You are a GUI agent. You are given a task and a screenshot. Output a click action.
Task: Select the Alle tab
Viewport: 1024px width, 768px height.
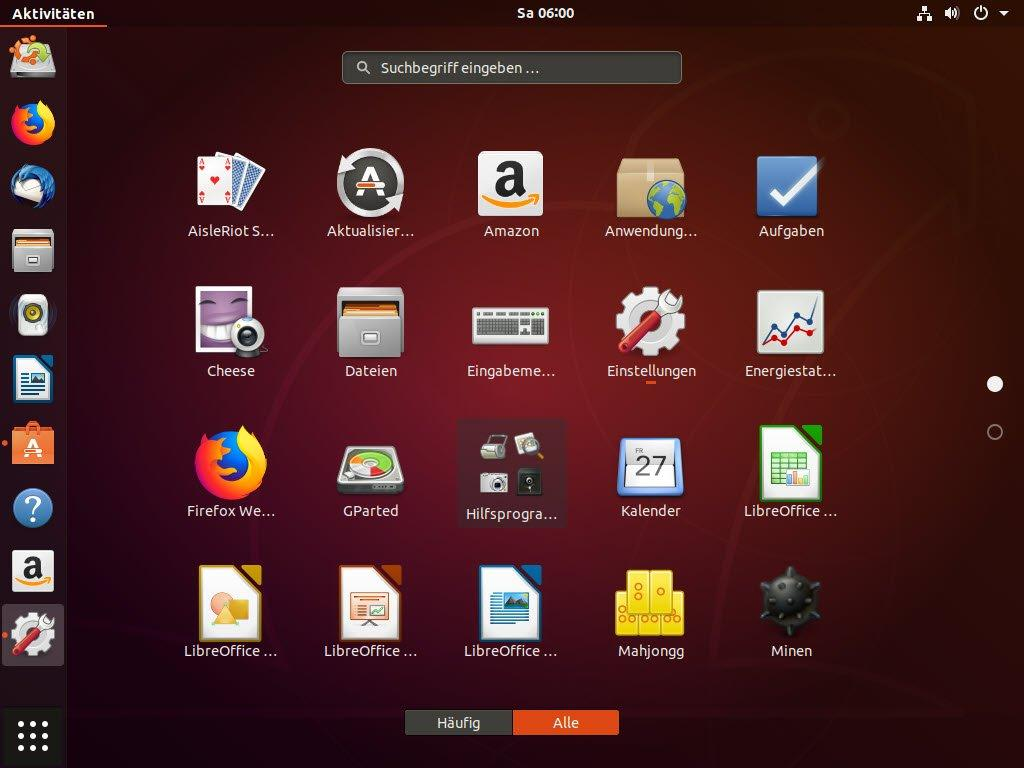point(566,722)
